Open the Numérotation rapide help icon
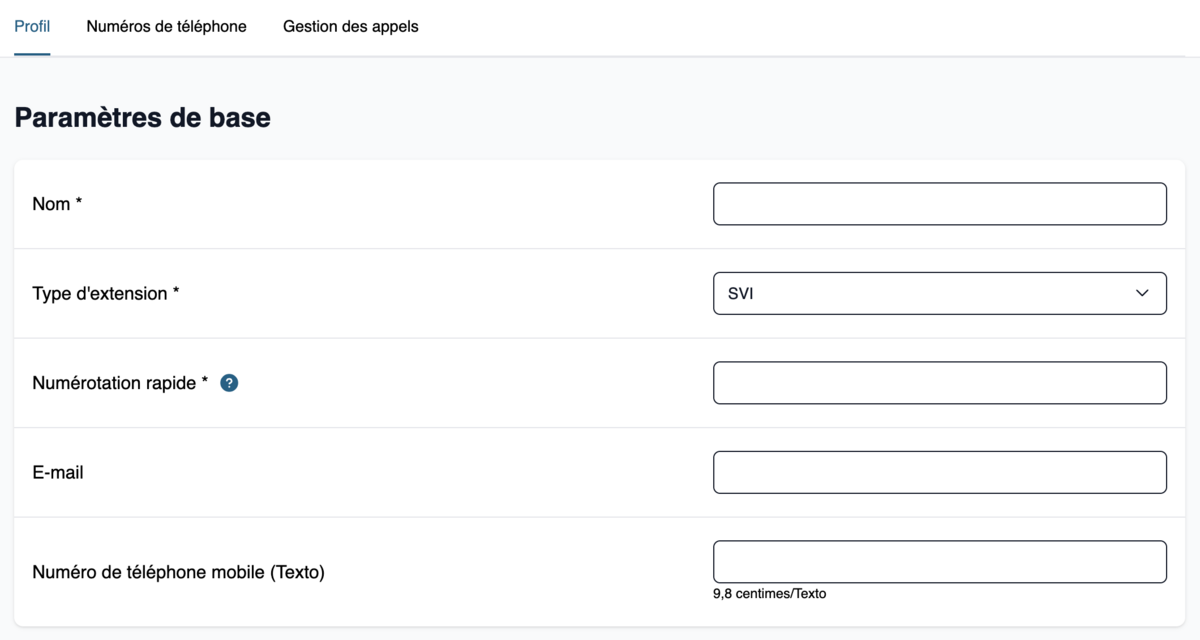The width and height of the screenshot is (1200, 640). click(x=229, y=383)
